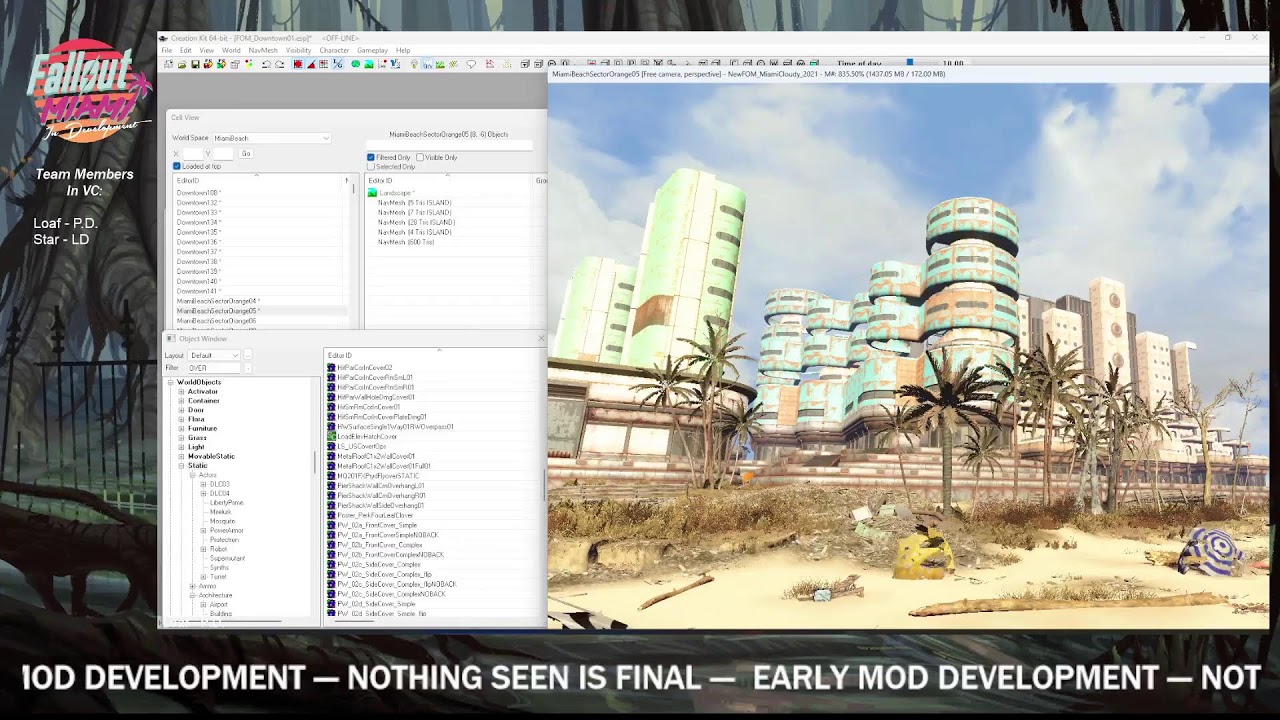Select MetalRoofC1x2WallCover01 object

click(376, 456)
